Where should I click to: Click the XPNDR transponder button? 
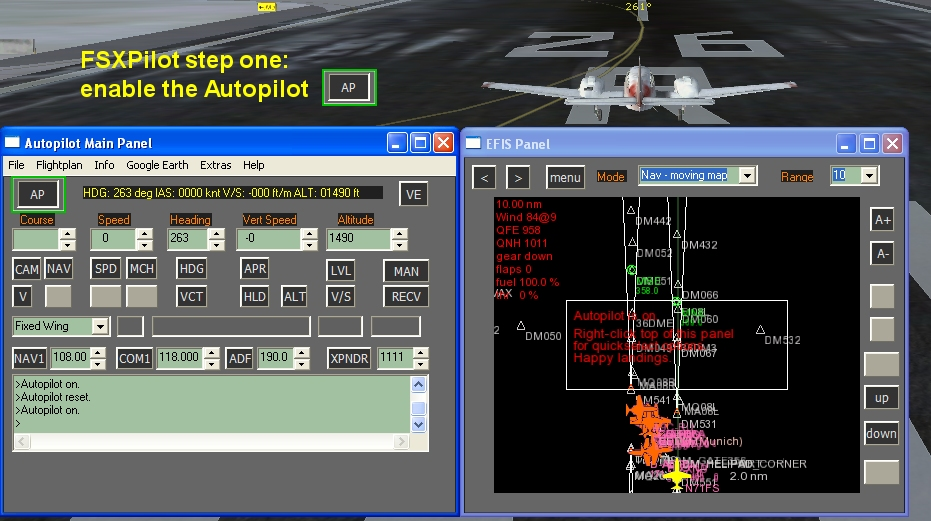tap(349, 358)
